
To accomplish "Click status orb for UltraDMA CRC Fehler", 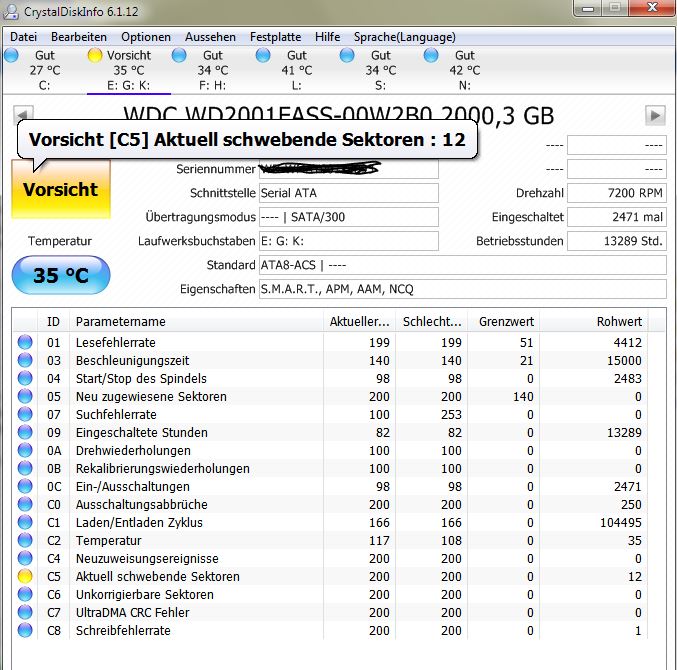I will [25, 612].
